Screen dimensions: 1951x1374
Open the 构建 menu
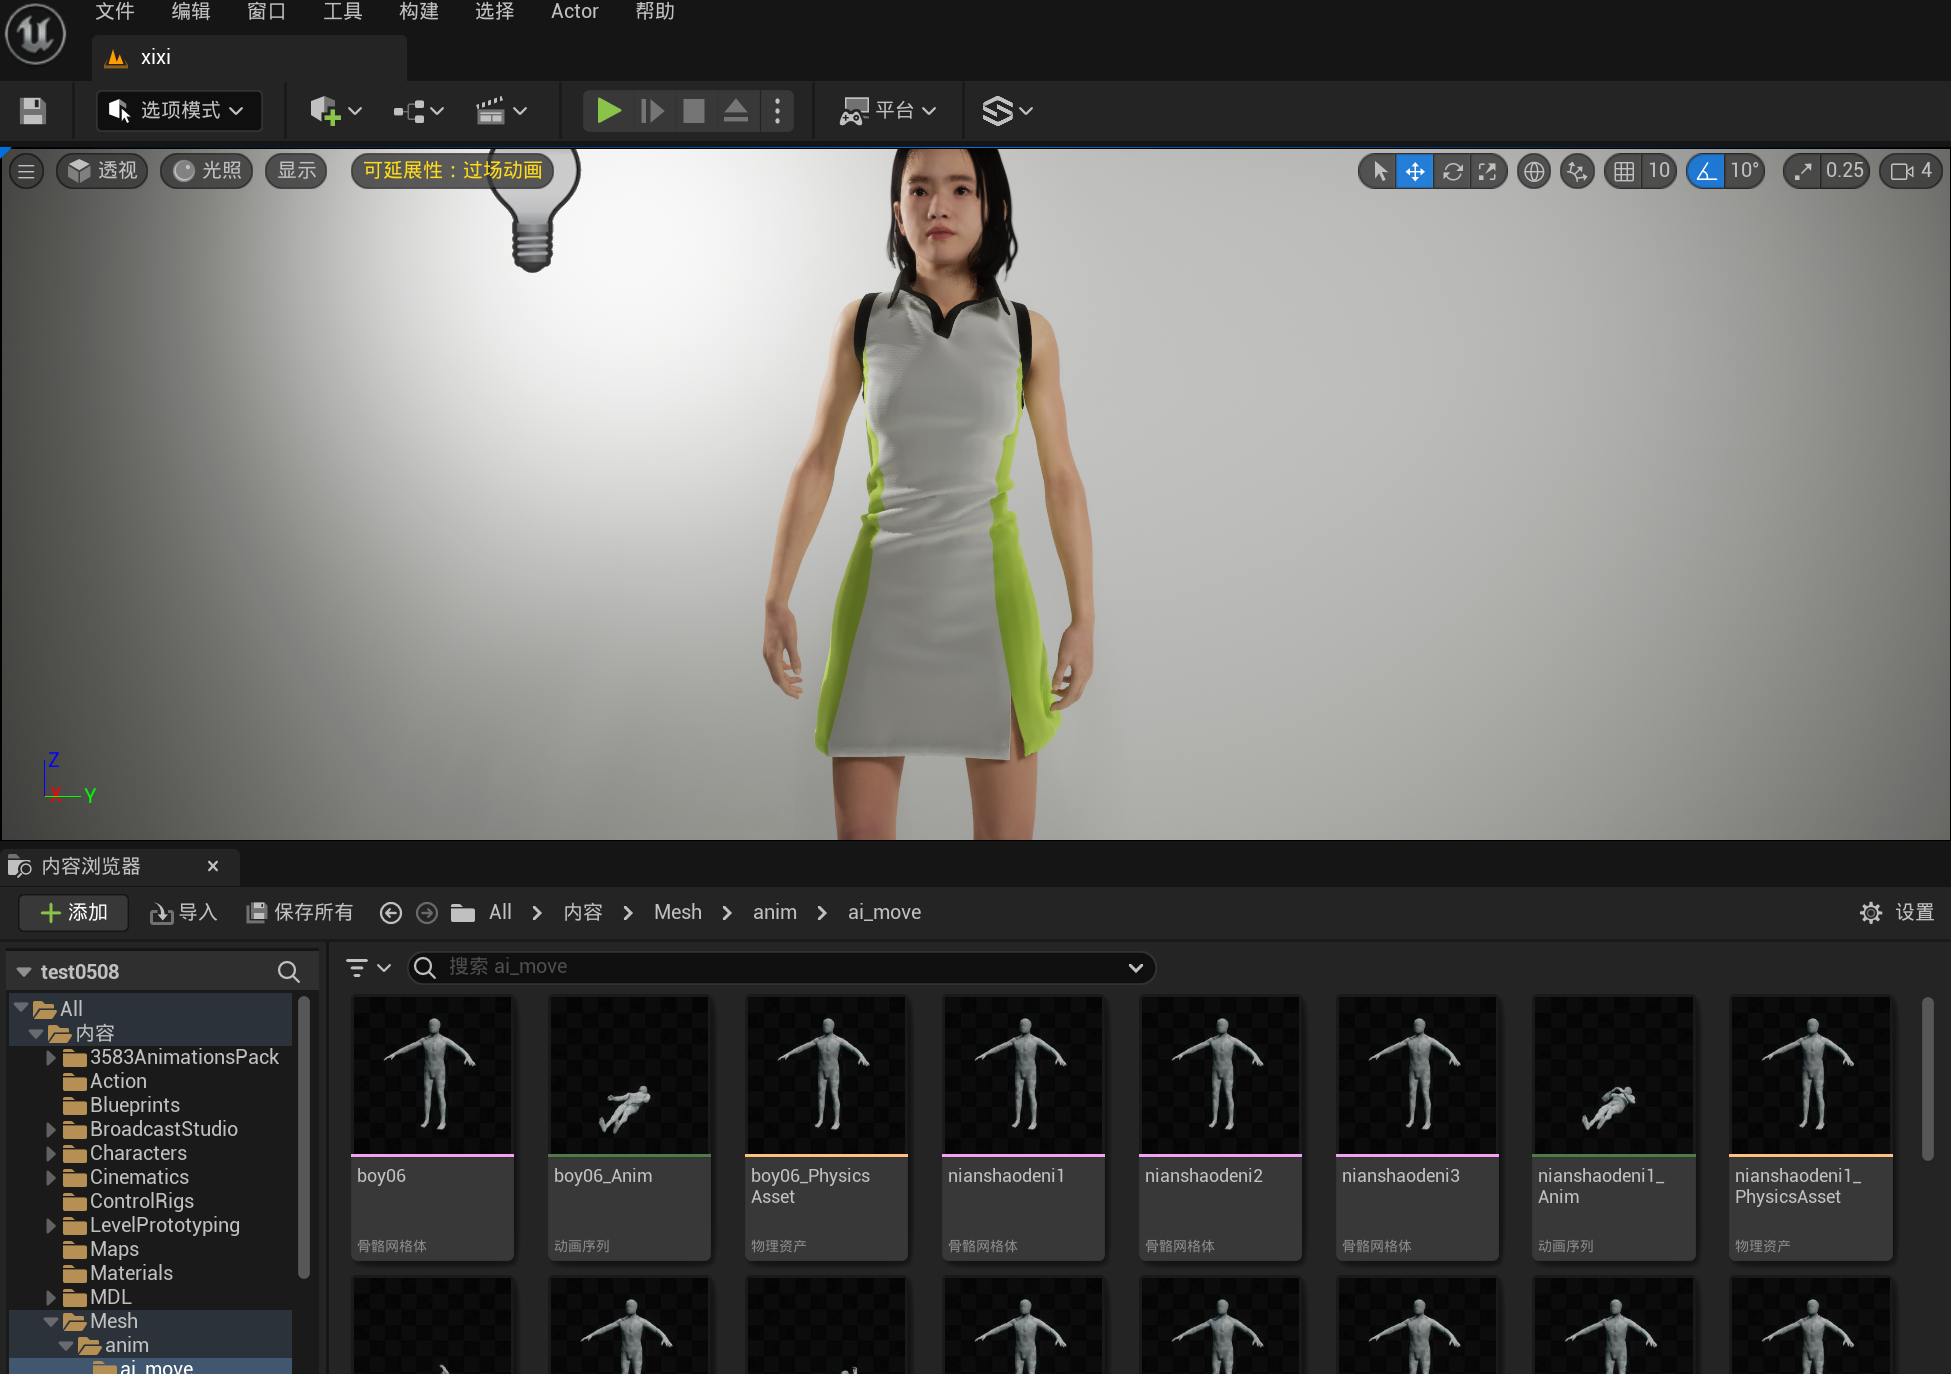click(418, 12)
